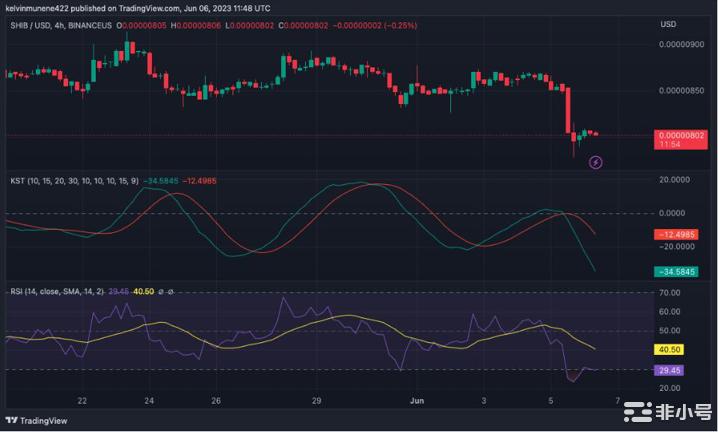The width and height of the screenshot is (718, 432).
Task: Click the Jun date marker on time axis
Action: coord(420,400)
